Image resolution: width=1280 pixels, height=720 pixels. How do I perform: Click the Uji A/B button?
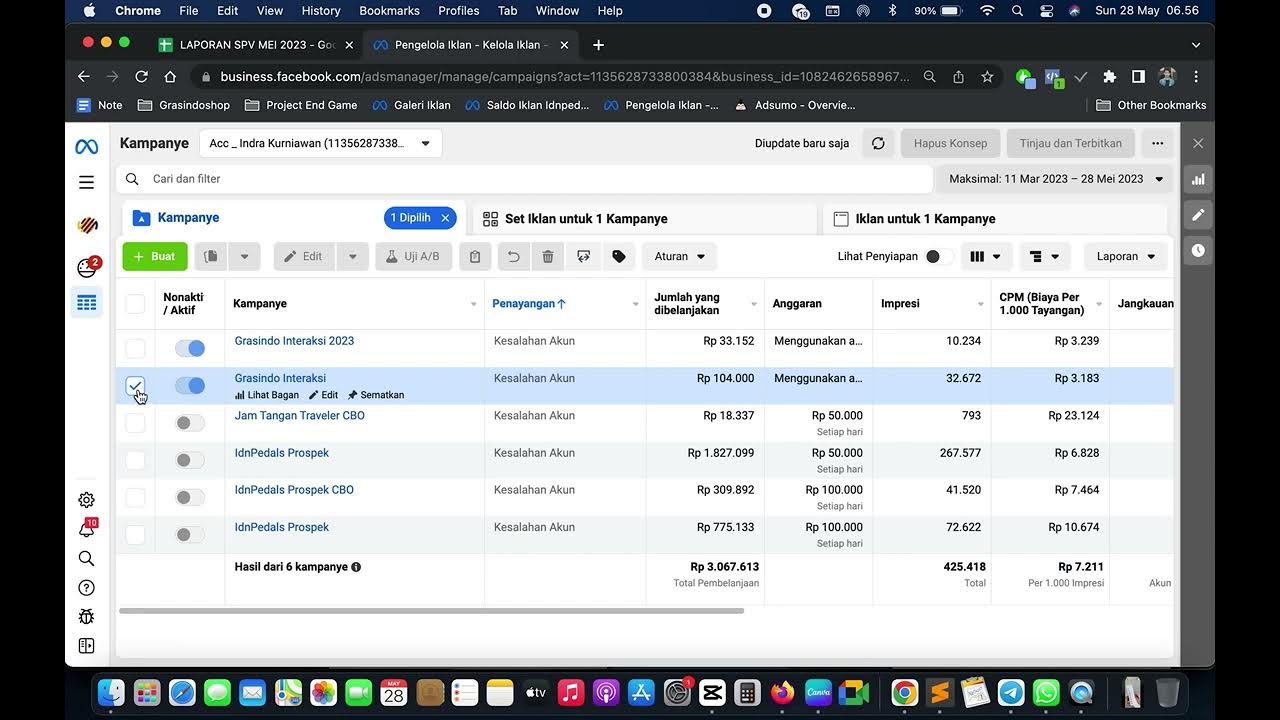[x=414, y=256]
